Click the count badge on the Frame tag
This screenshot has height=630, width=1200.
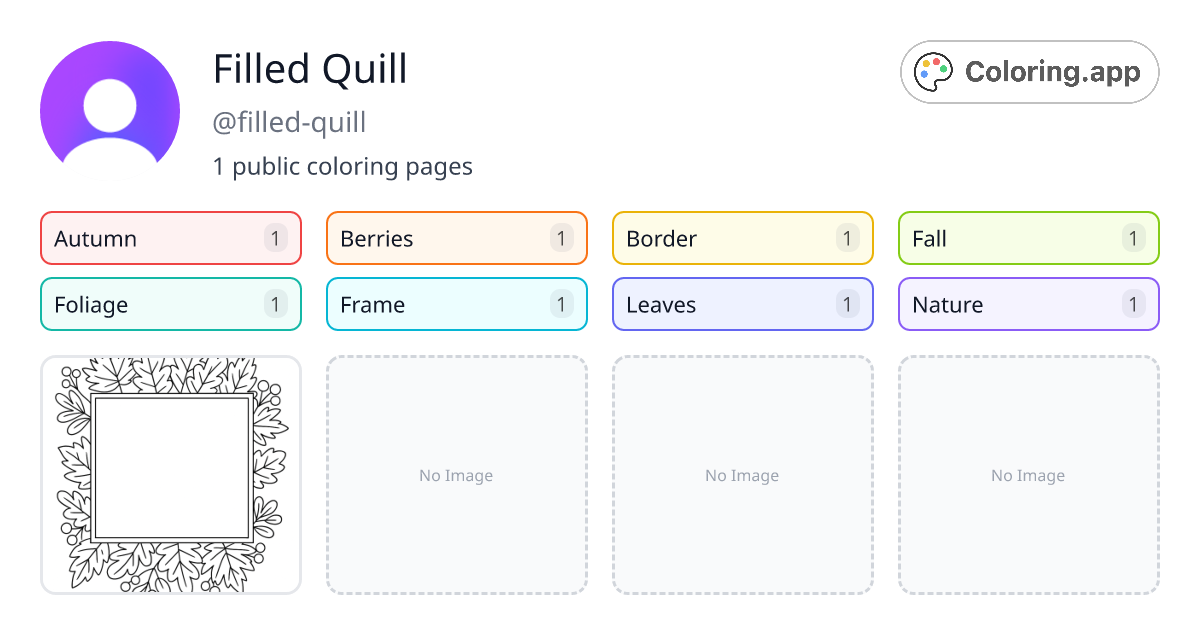(x=561, y=304)
